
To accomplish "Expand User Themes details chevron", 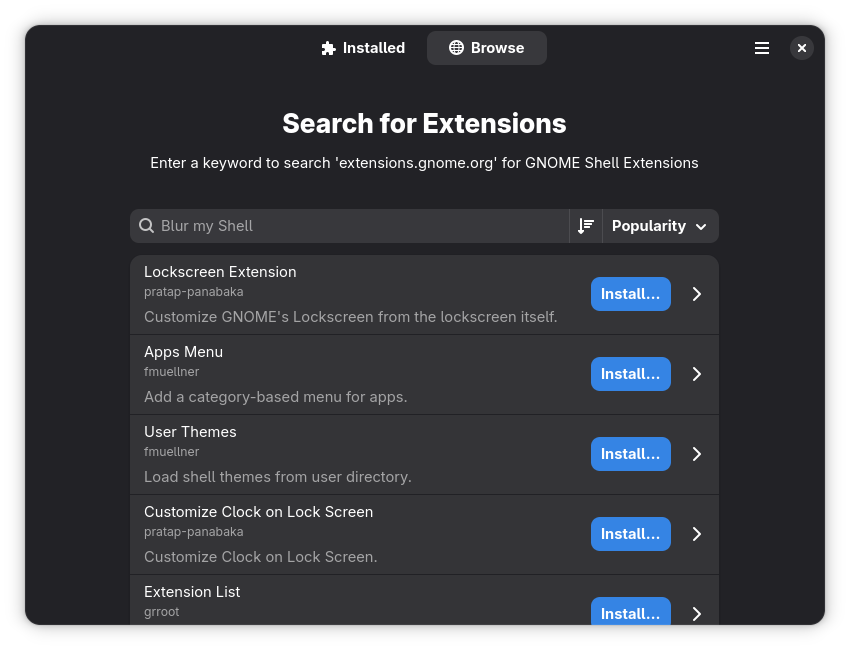I will (x=697, y=454).
